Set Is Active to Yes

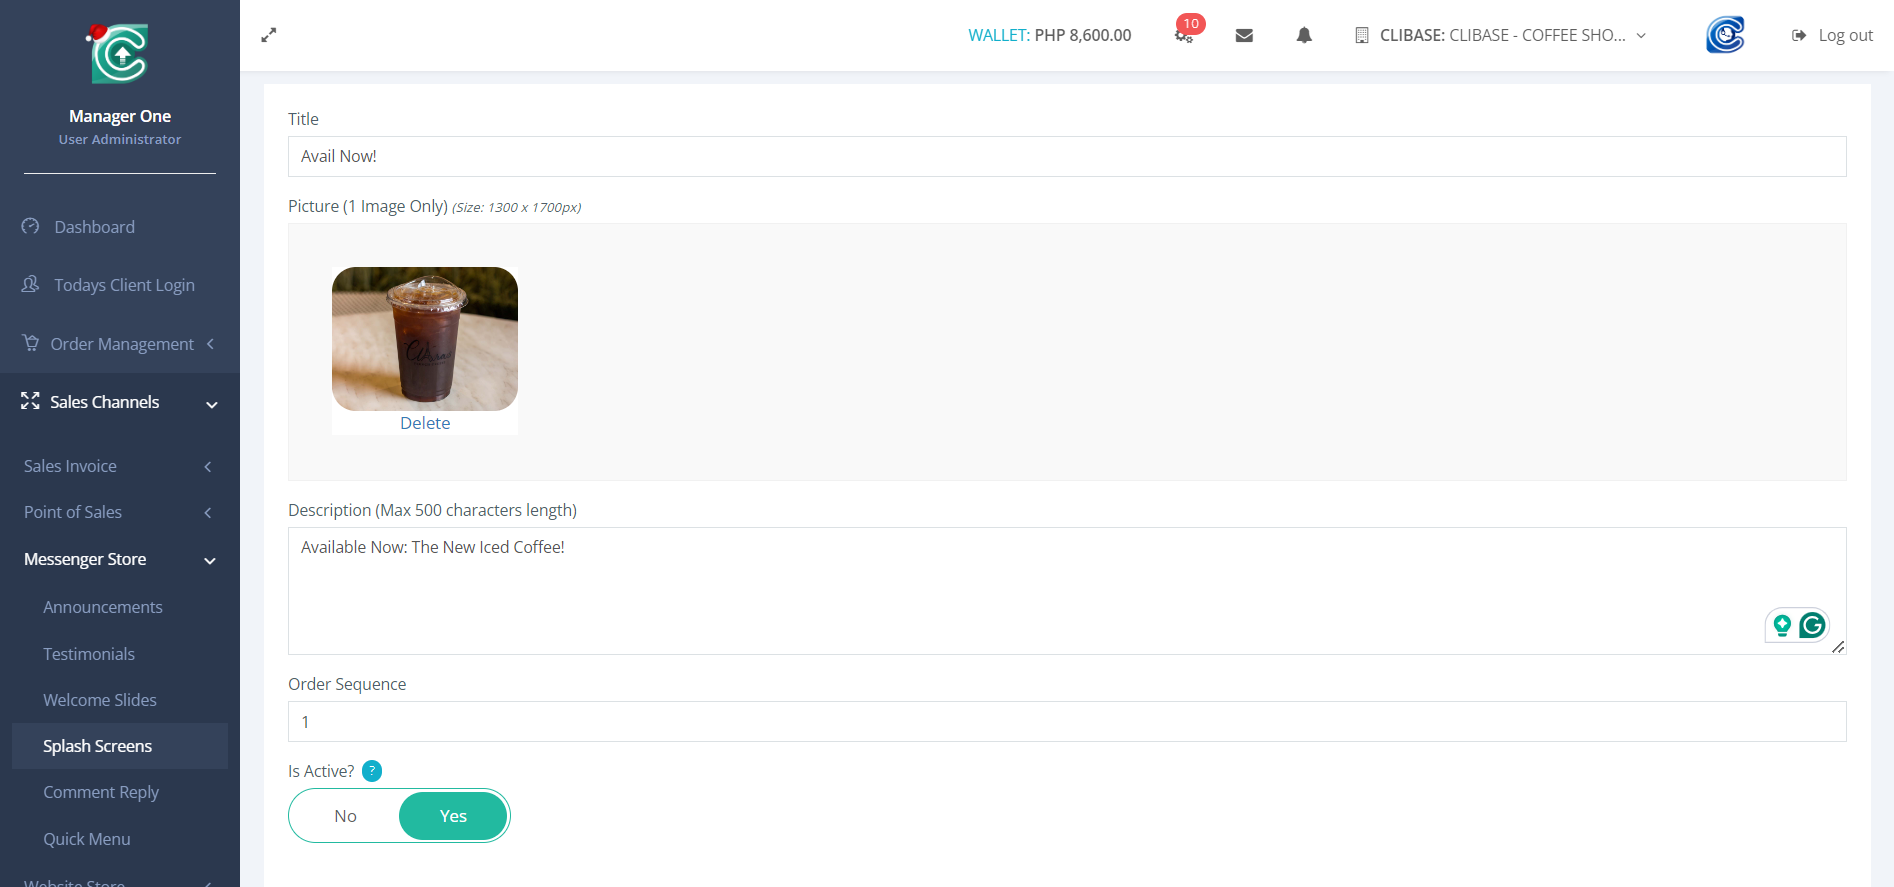(x=453, y=816)
